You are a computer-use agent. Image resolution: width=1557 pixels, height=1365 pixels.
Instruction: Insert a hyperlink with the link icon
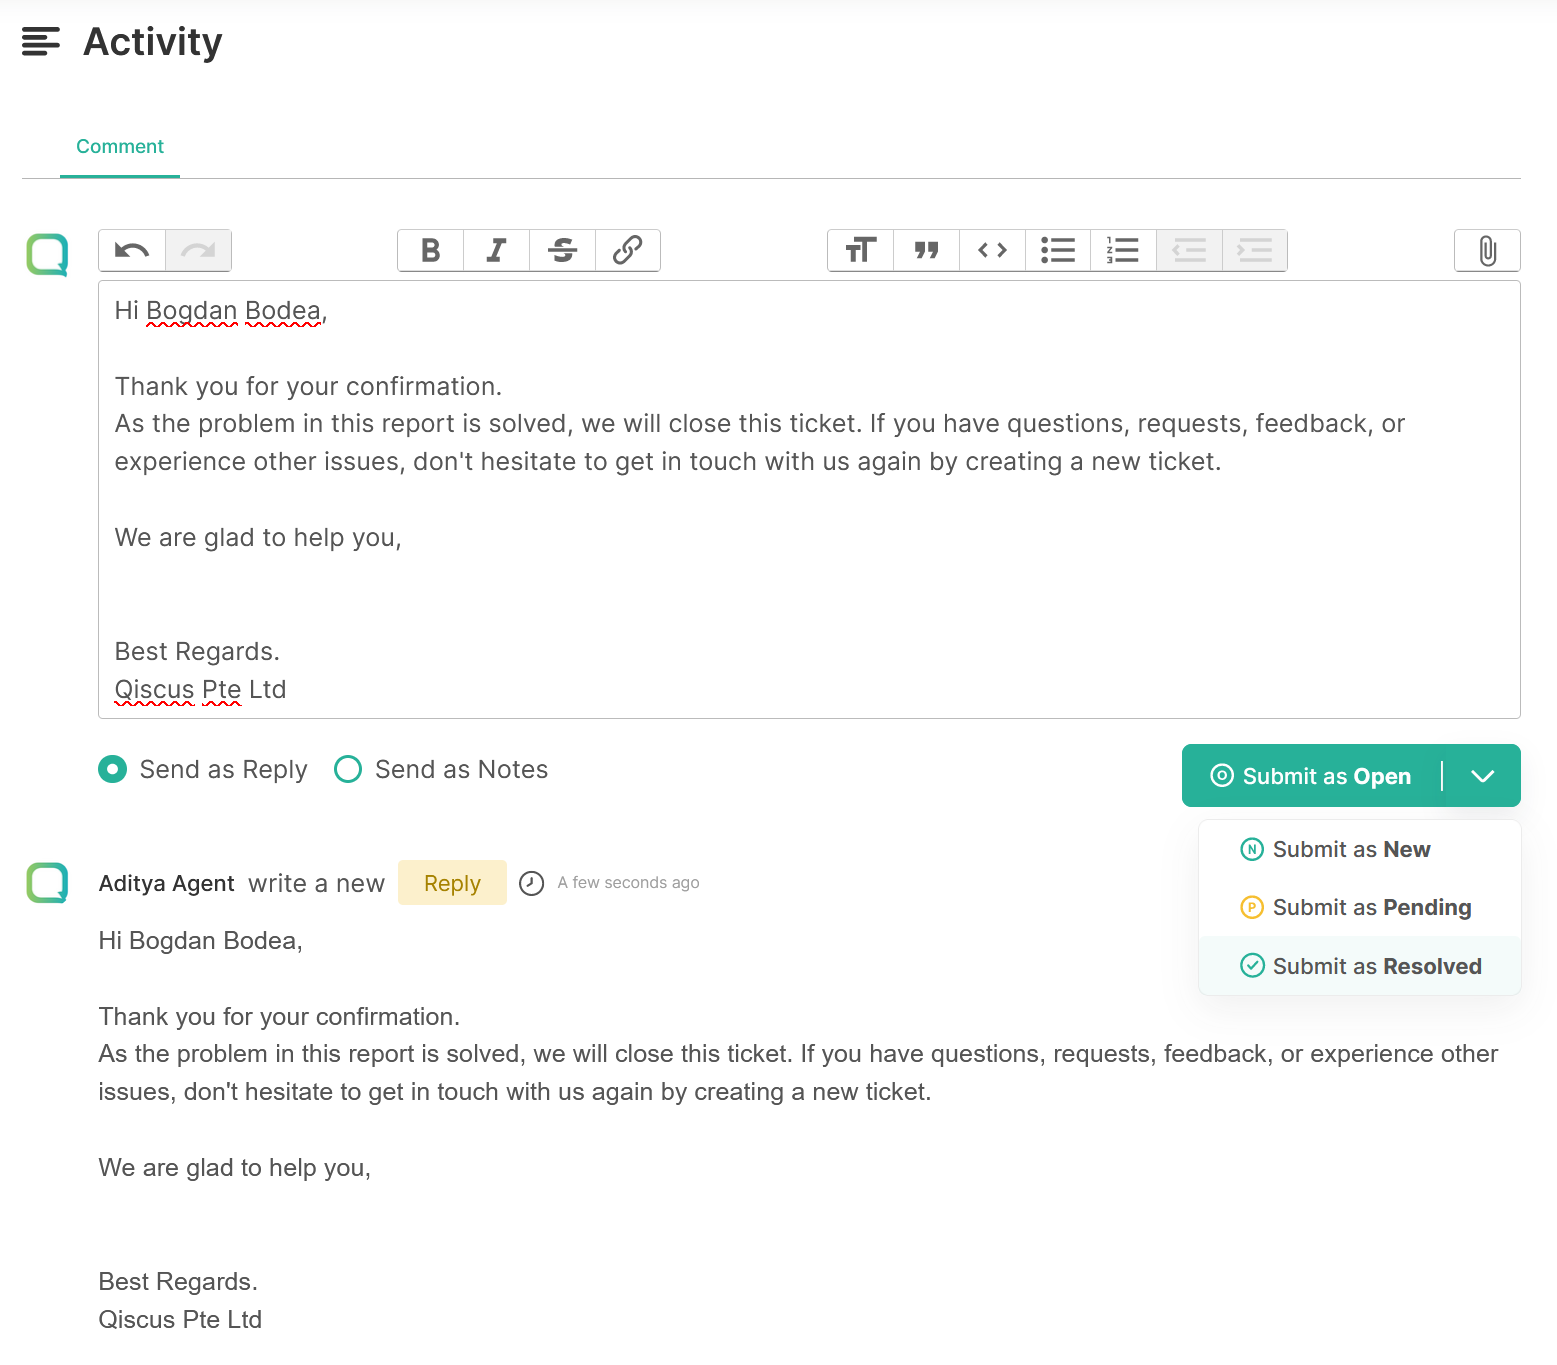coord(627,250)
